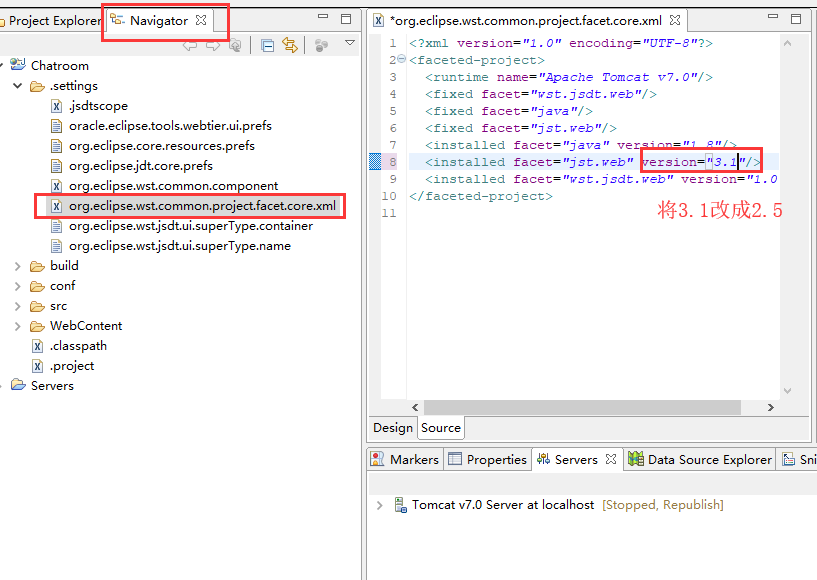Select the WebContent folder icon
The height and width of the screenshot is (580, 817).
click(x=38, y=326)
